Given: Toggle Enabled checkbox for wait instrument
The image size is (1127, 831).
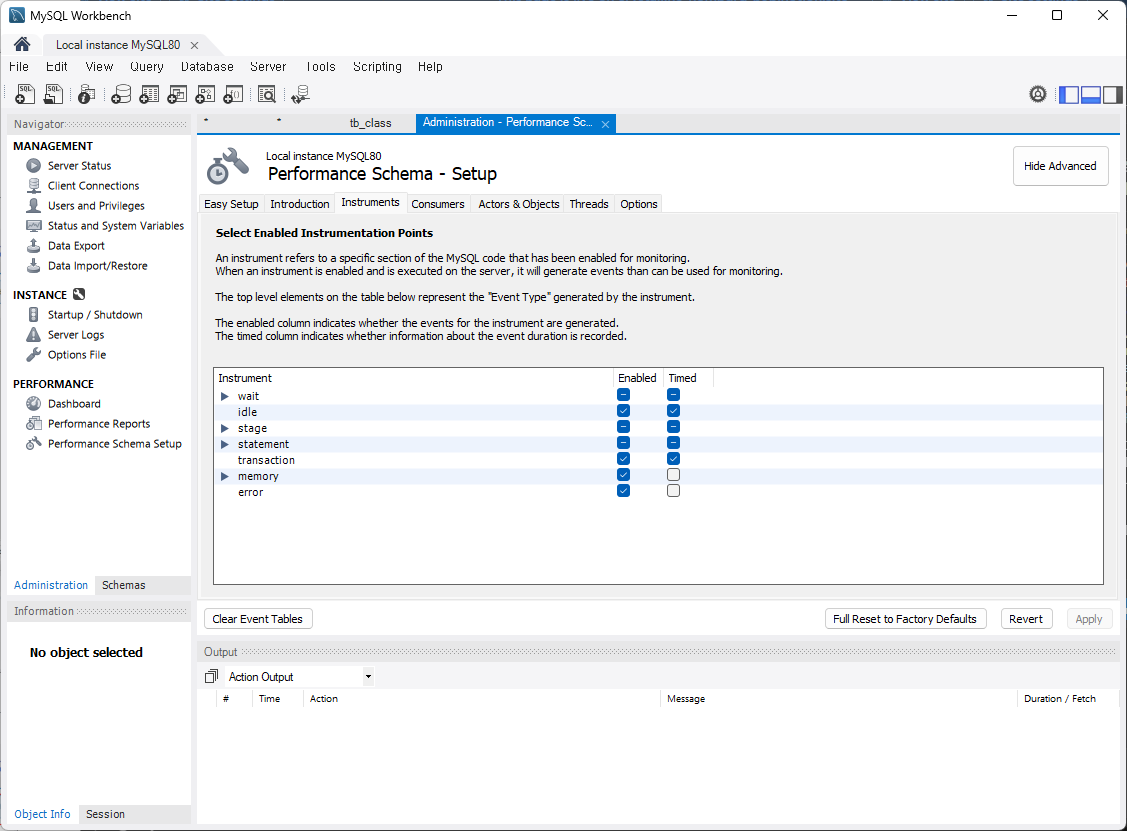Looking at the screenshot, I should (623, 395).
